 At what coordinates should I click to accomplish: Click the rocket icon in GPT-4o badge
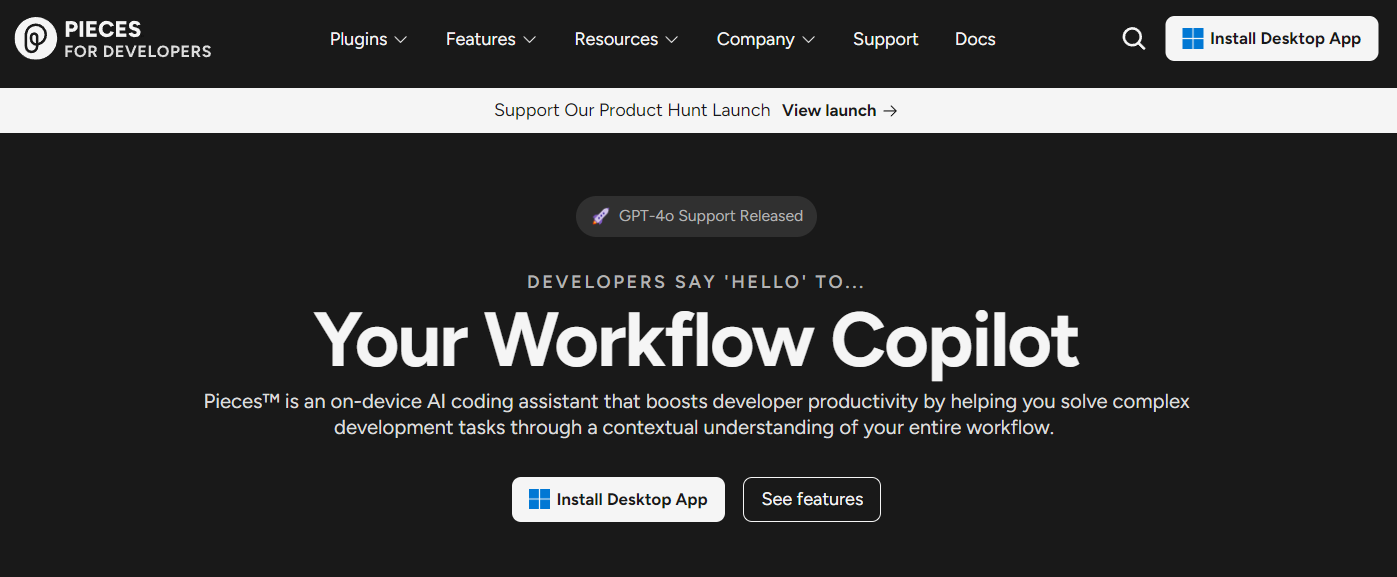(600, 216)
